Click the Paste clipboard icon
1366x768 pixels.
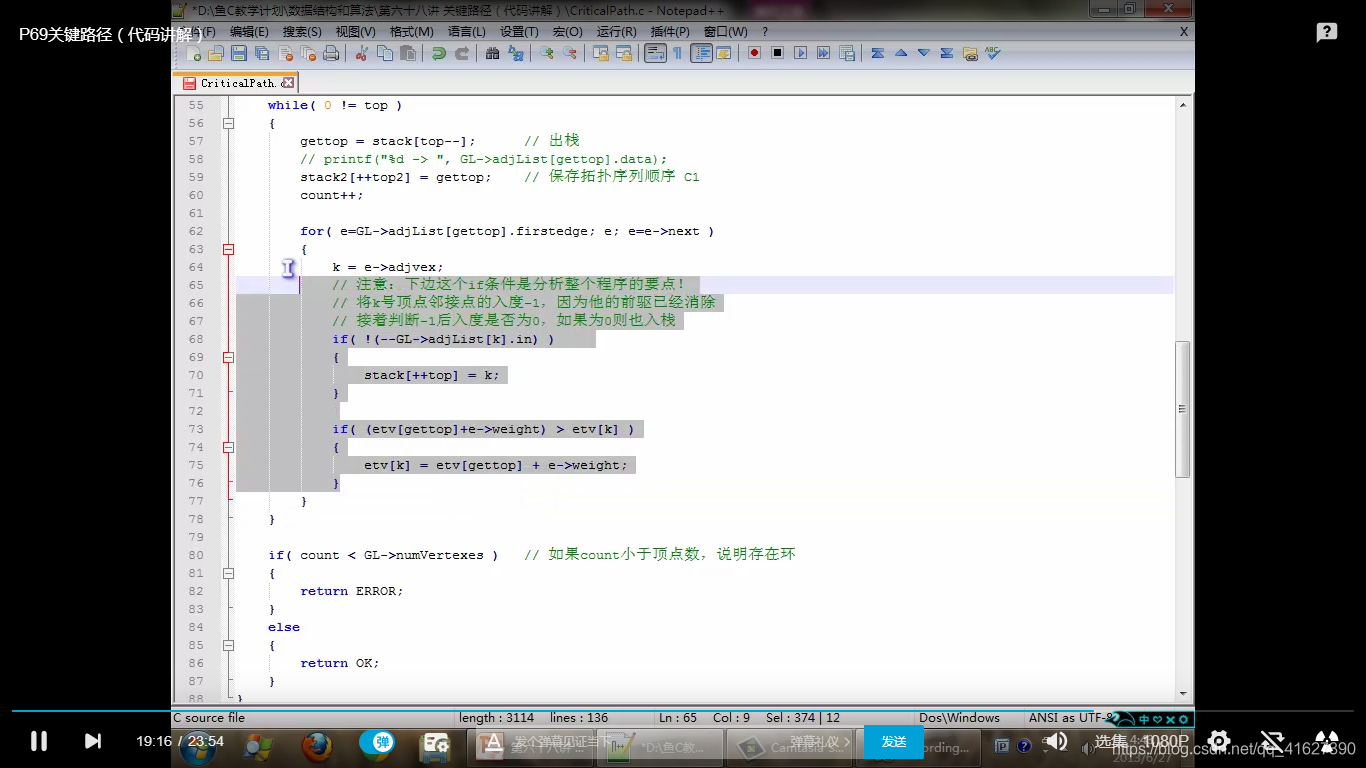(408, 53)
